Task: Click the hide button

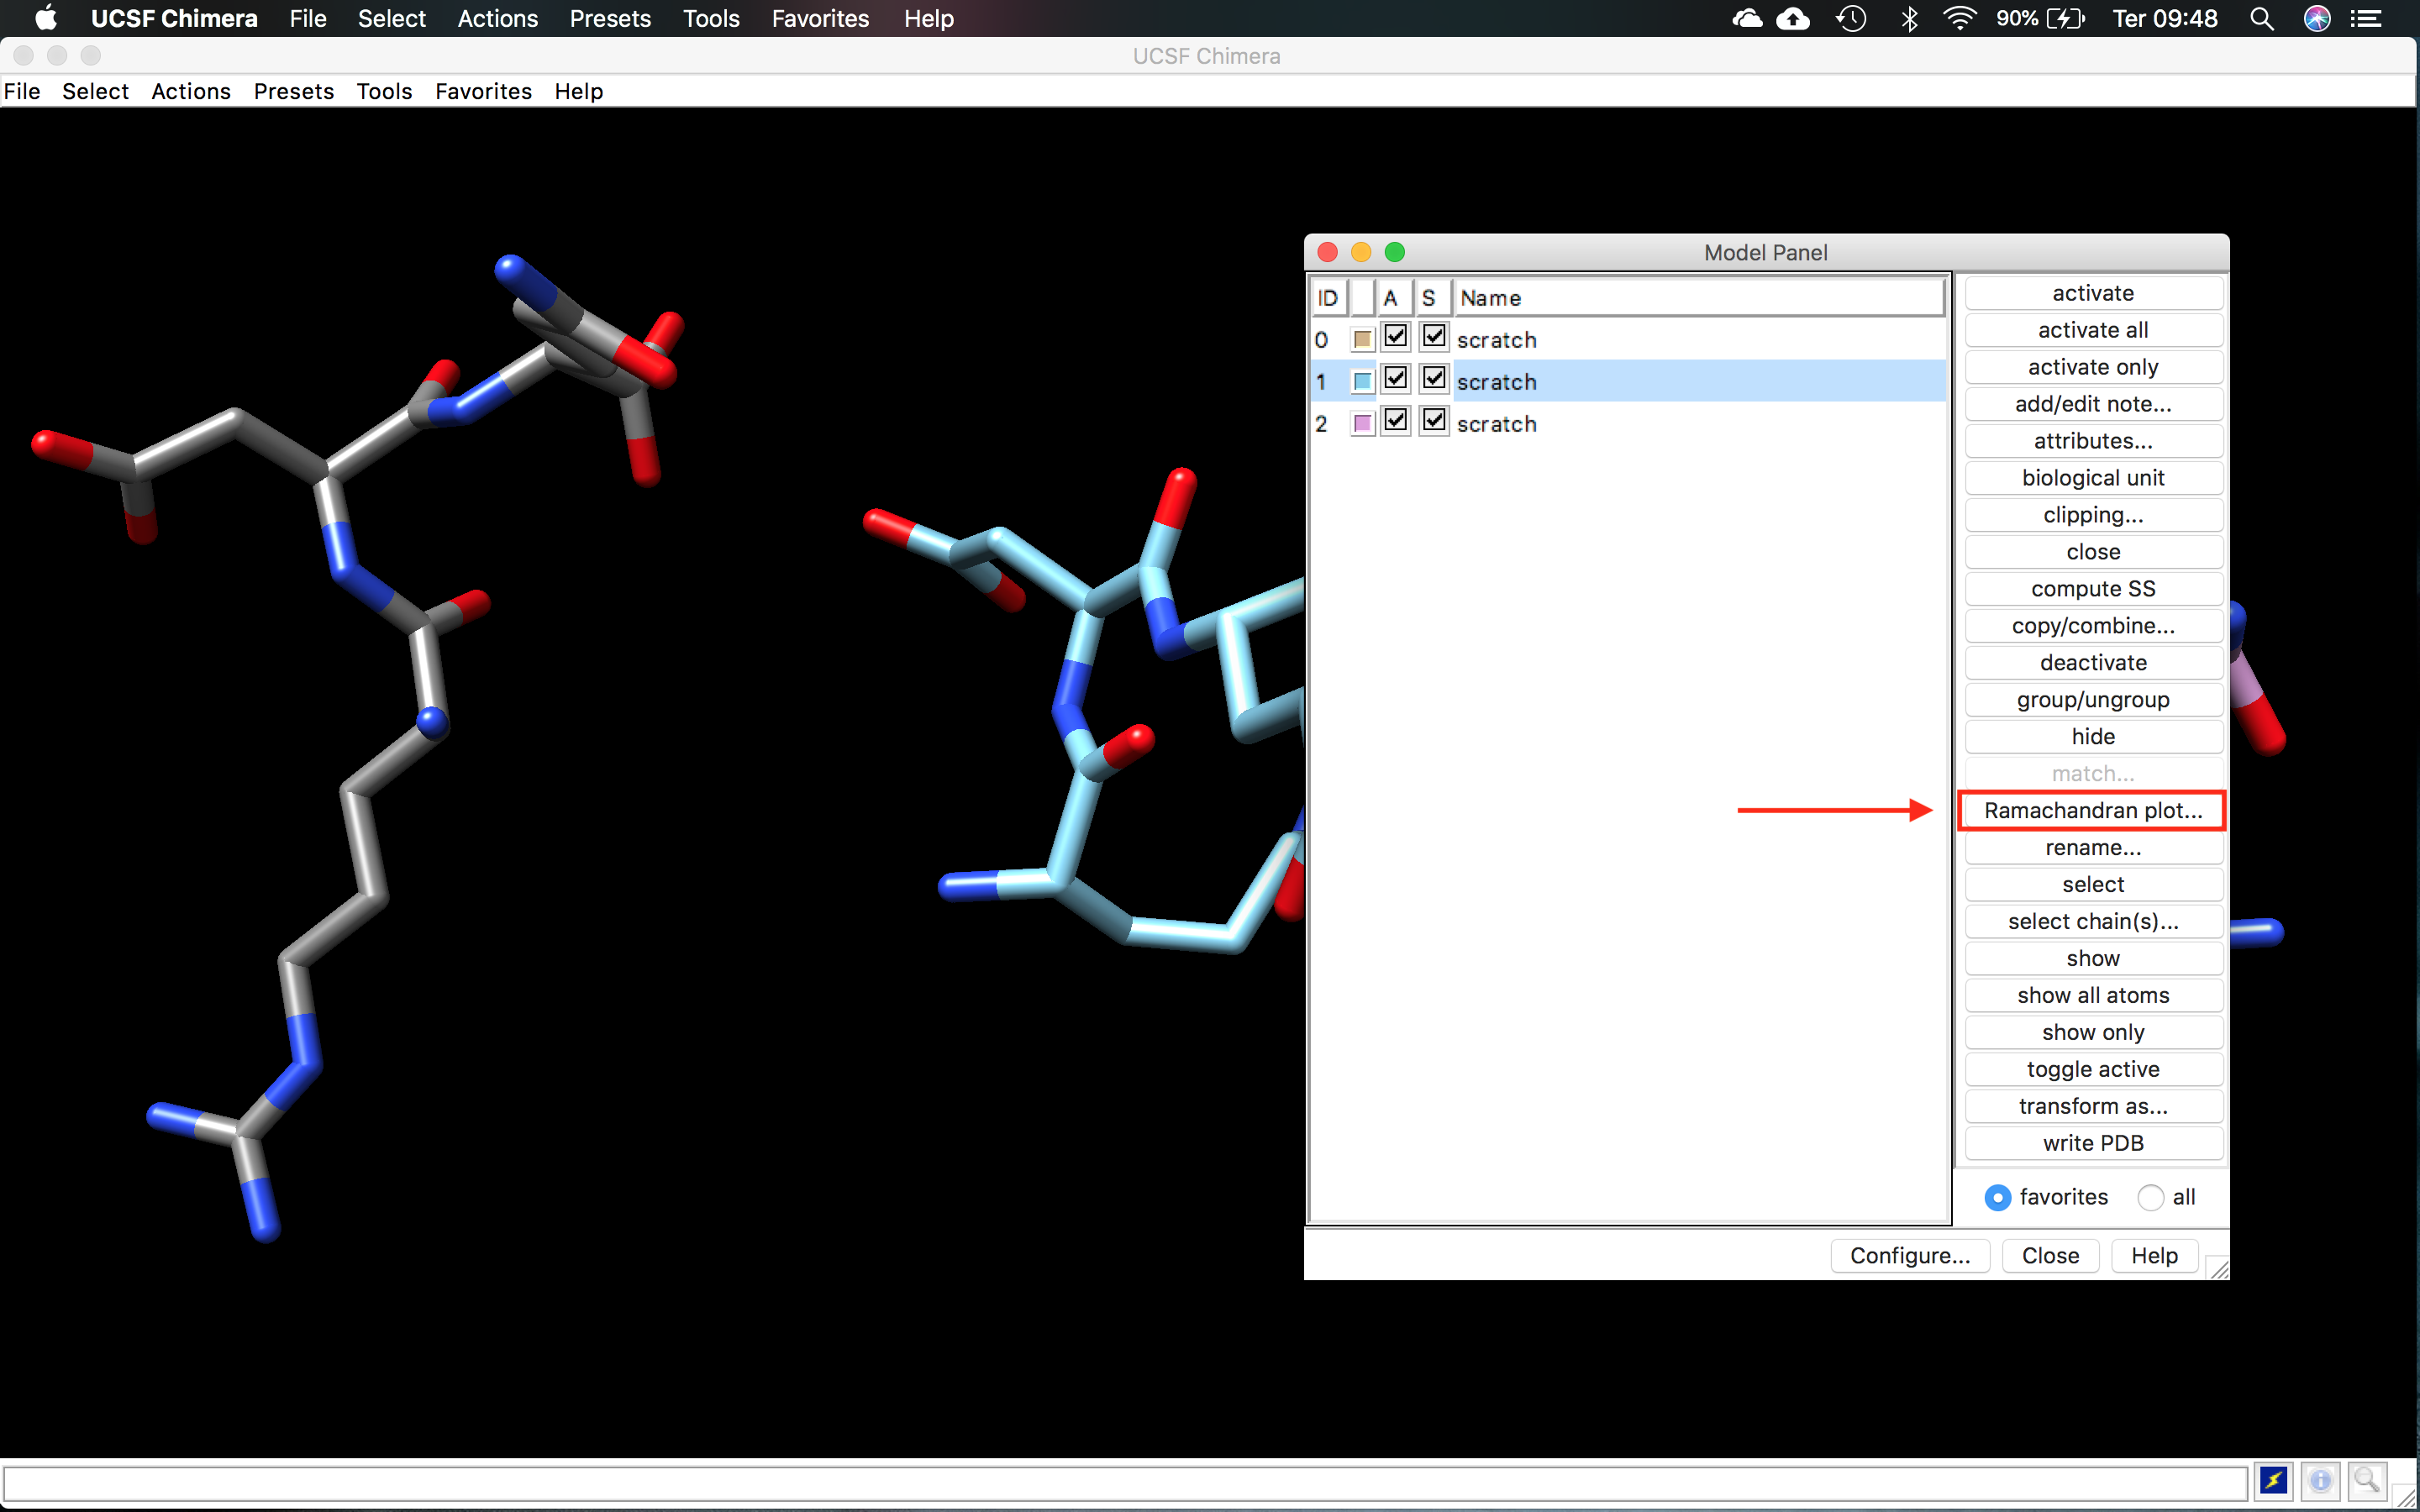Action: click(2093, 737)
